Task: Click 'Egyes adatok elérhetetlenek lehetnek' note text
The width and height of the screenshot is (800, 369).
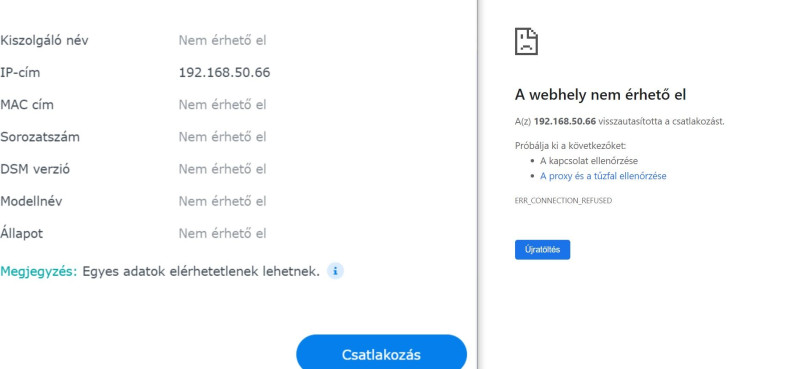Action: coord(201,272)
